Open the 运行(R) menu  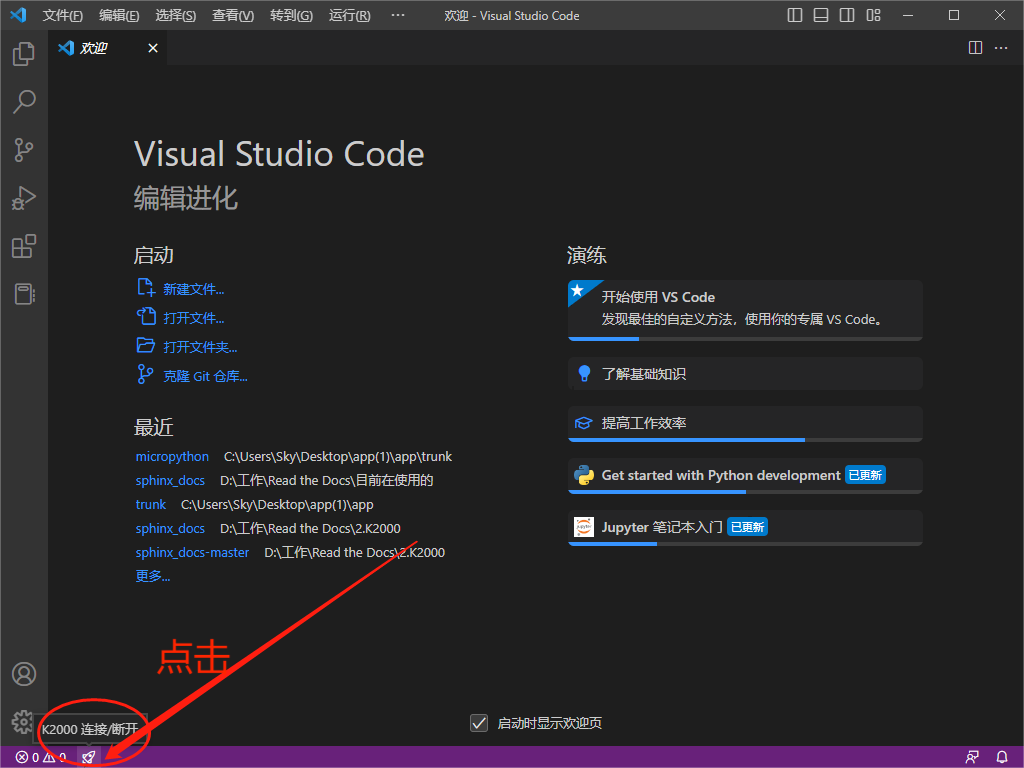click(349, 15)
